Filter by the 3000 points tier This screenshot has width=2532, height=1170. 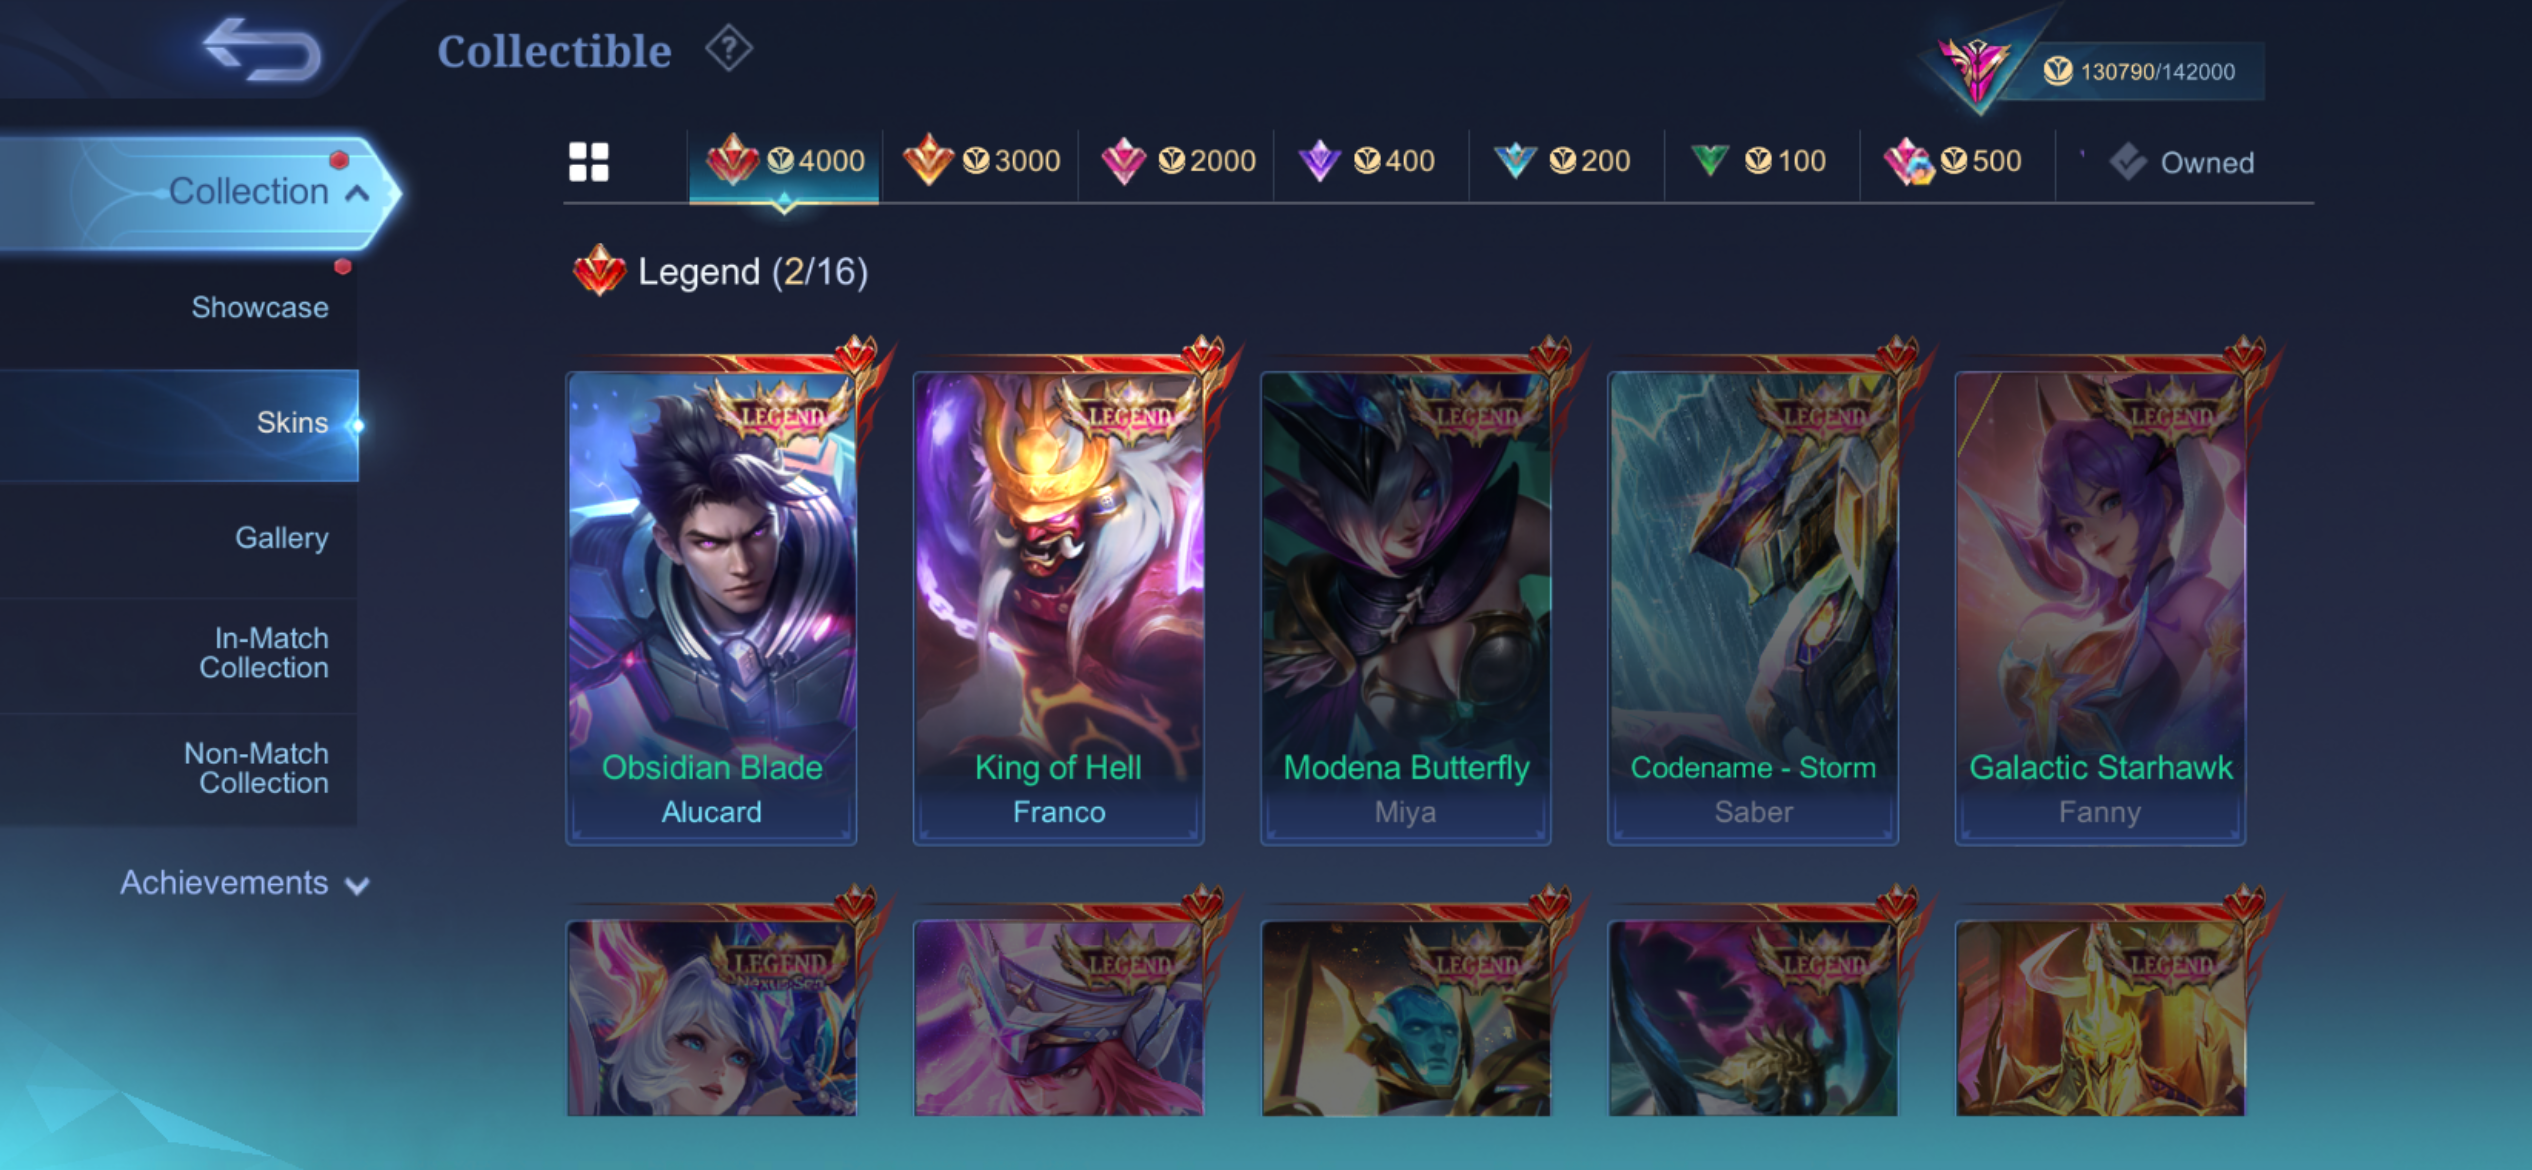coord(981,161)
